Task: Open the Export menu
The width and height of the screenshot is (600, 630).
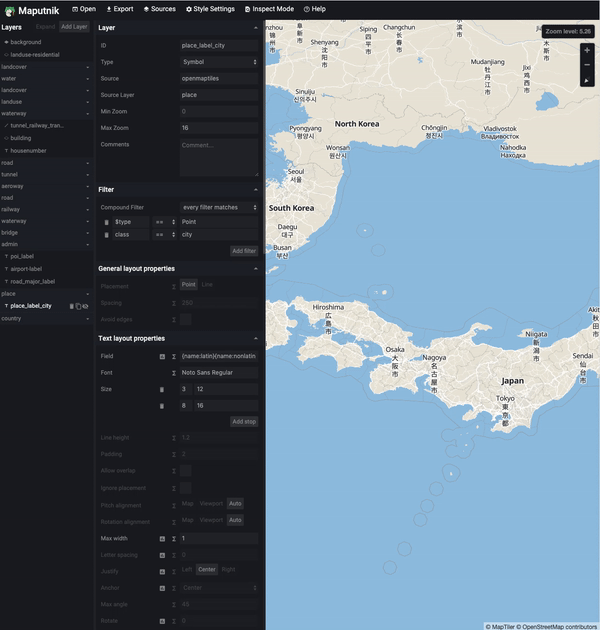Action: pyautogui.click(x=120, y=9)
